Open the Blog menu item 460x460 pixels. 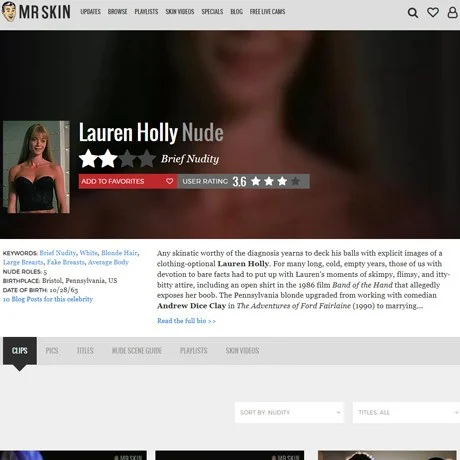coord(236,12)
